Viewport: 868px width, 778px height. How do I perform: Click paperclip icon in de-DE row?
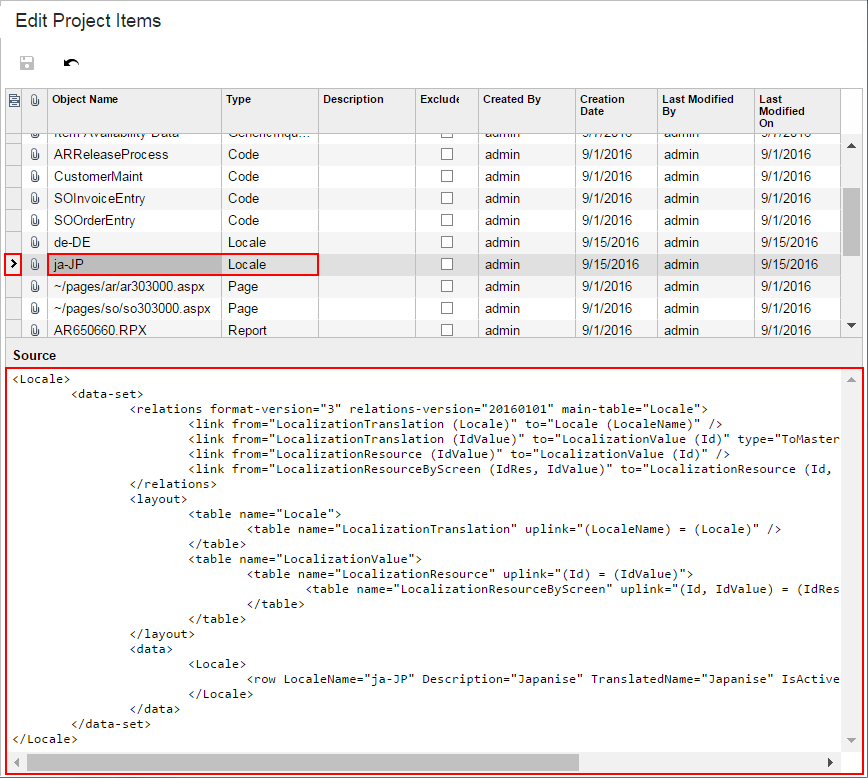[x=35, y=243]
